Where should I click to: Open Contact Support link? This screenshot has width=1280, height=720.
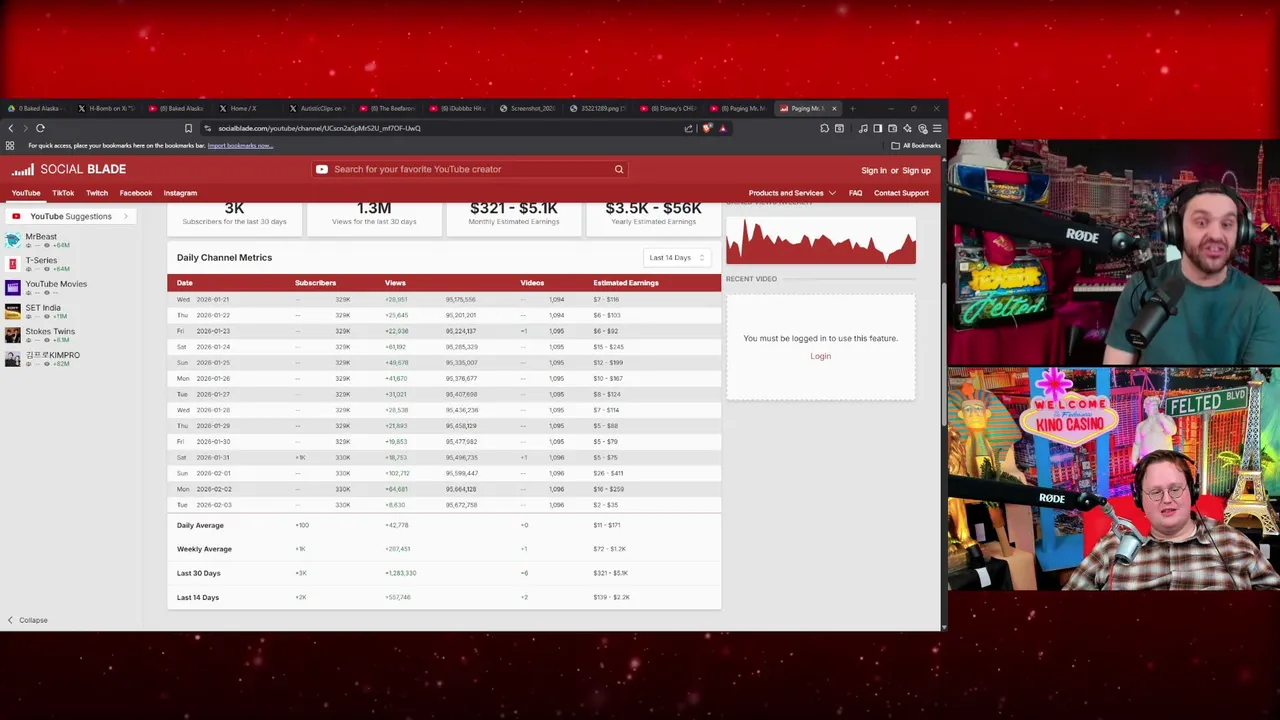[901, 193]
